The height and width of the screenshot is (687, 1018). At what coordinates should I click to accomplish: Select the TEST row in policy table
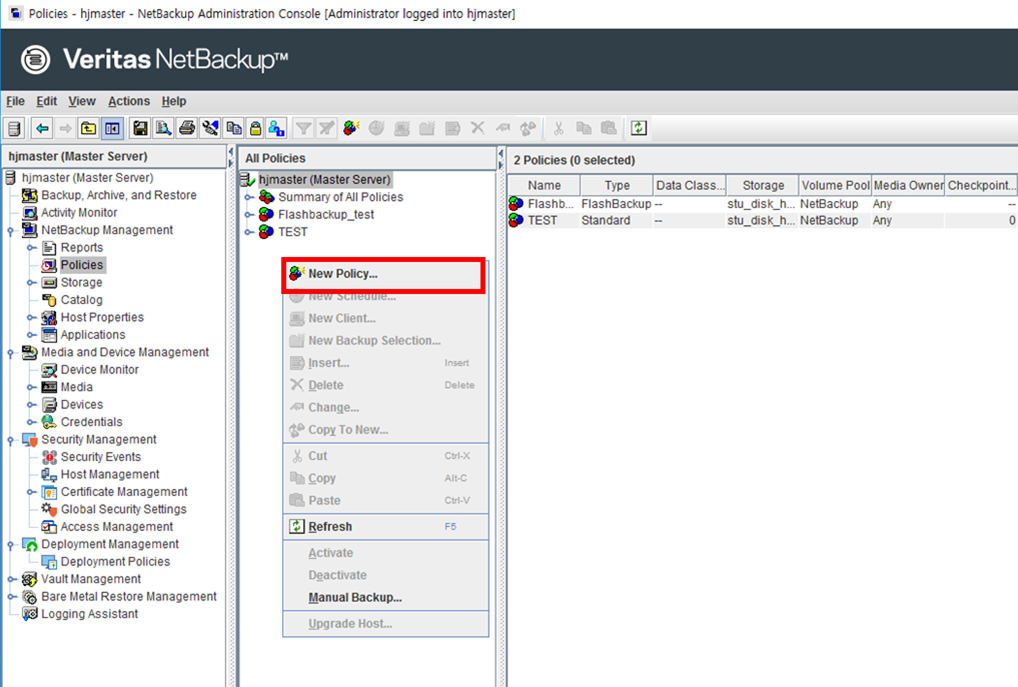point(762,221)
